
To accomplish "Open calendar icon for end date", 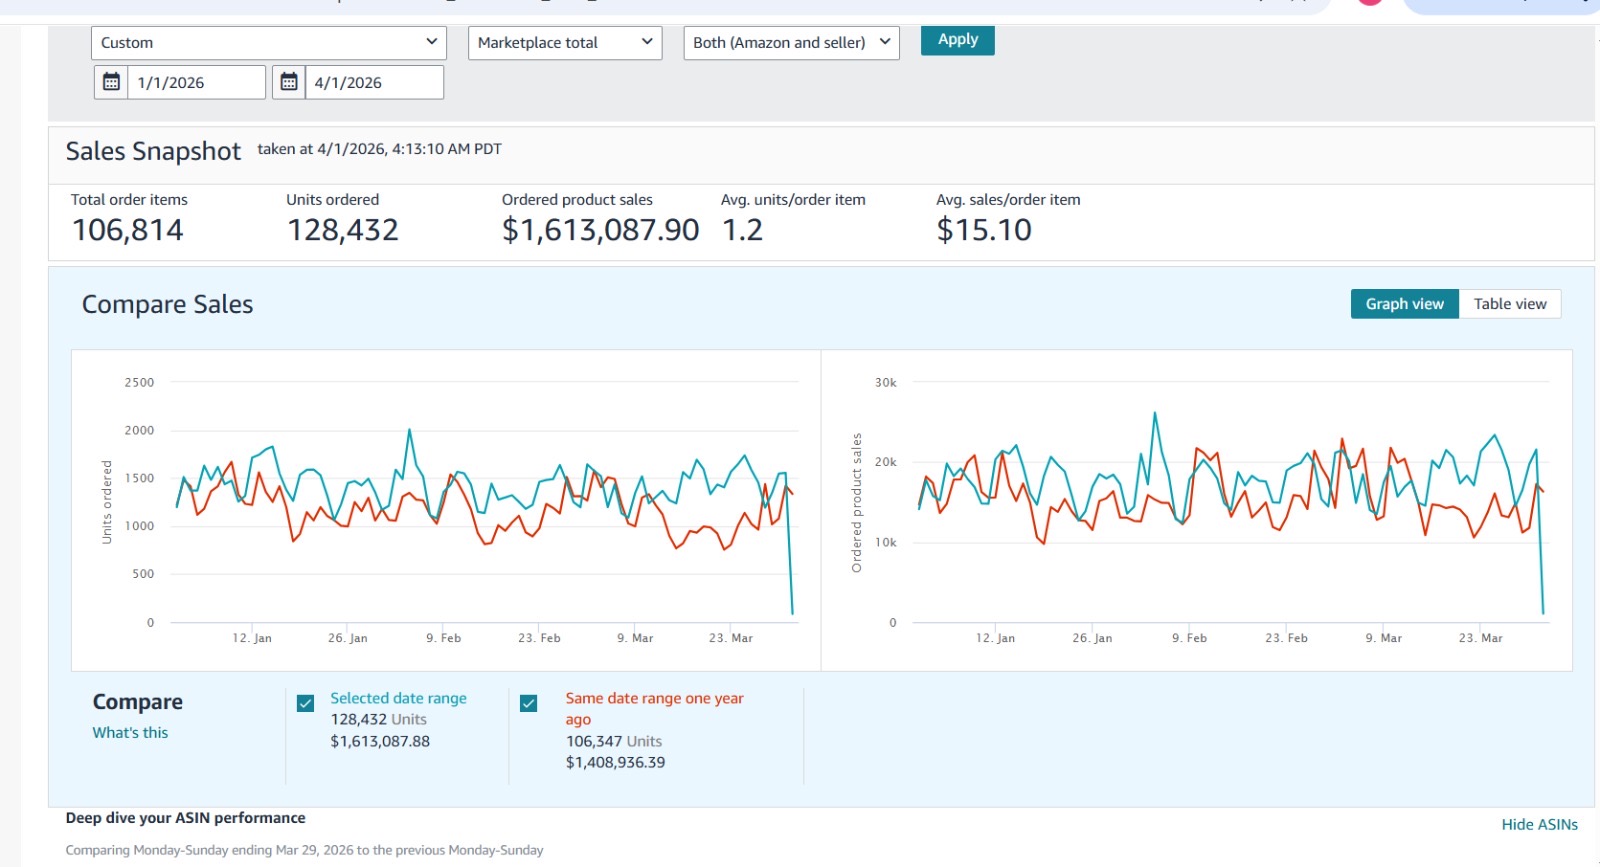I will 289,82.
